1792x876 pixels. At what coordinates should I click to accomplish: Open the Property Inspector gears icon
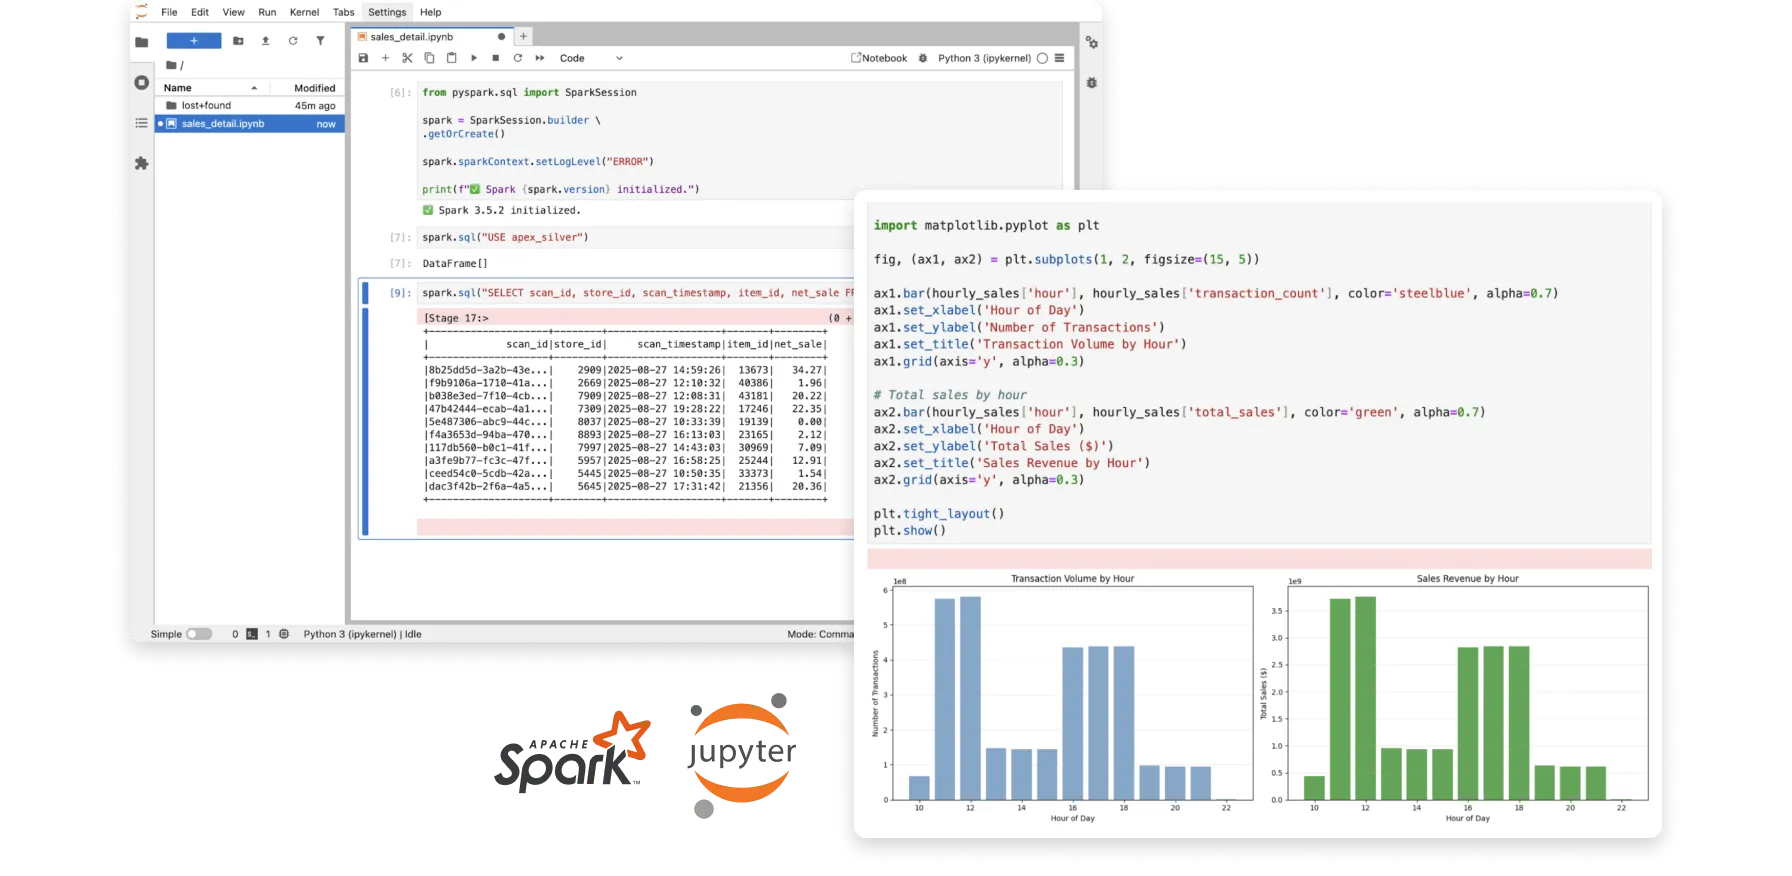click(x=1091, y=42)
